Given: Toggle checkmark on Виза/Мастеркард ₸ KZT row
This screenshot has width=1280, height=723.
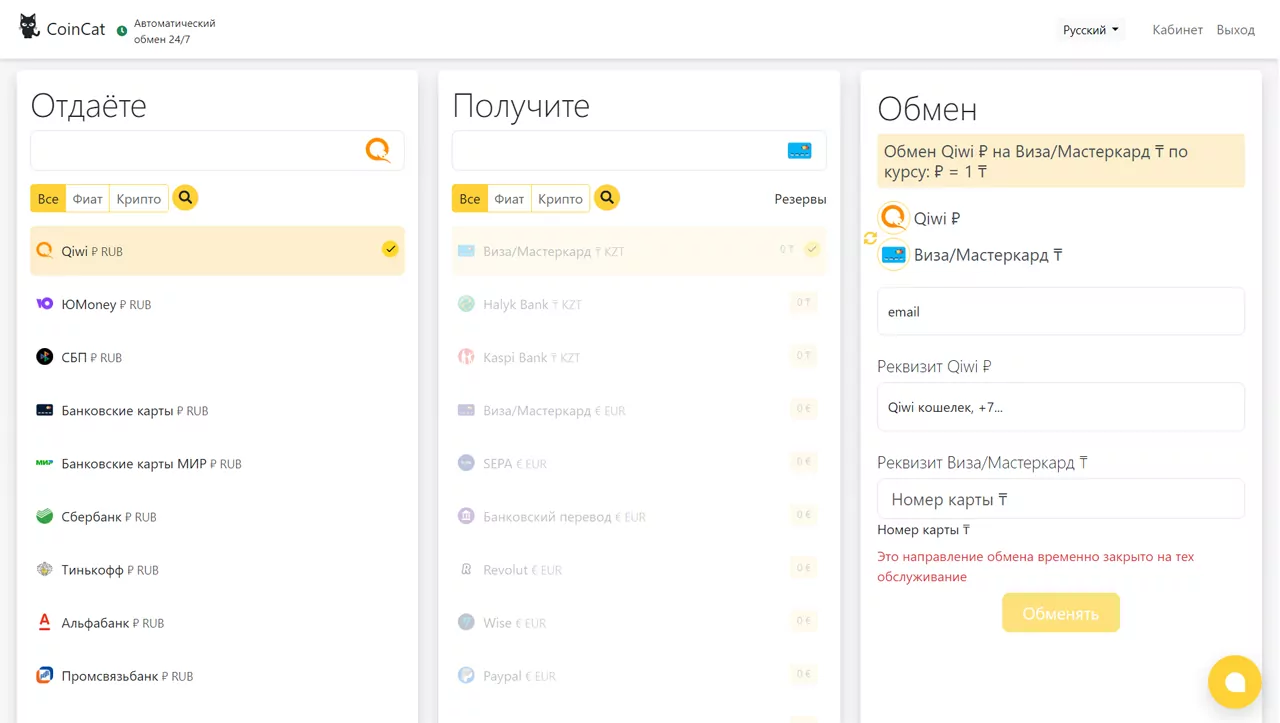Looking at the screenshot, I should click(x=812, y=249).
